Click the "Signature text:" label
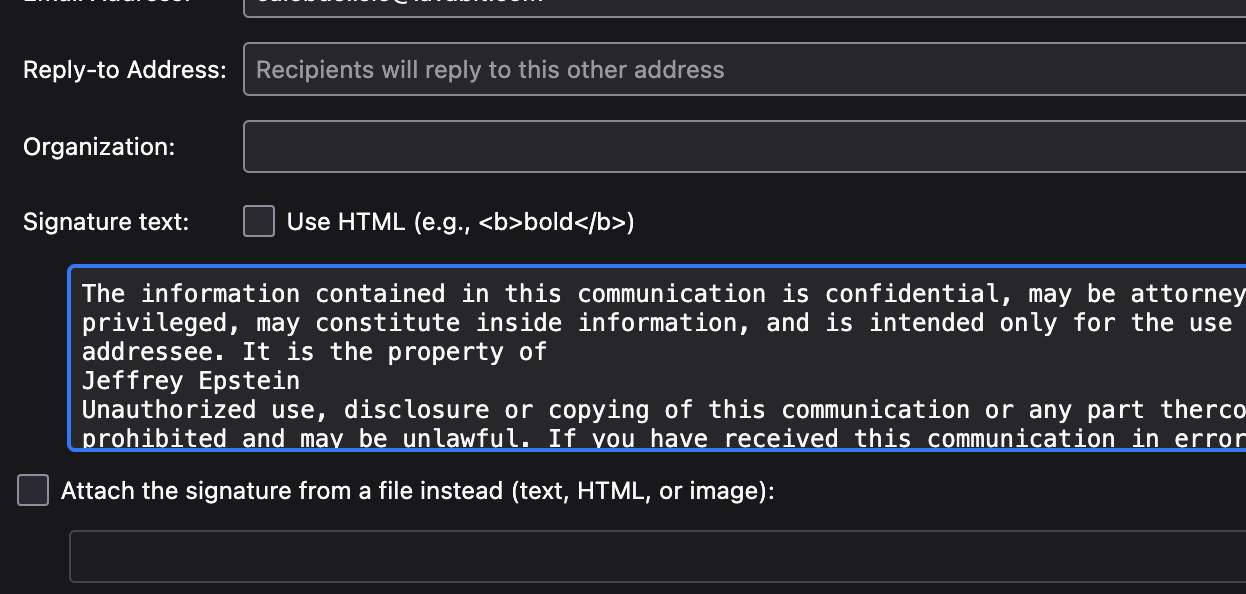Screen dimensions: 1246x594 106,222
